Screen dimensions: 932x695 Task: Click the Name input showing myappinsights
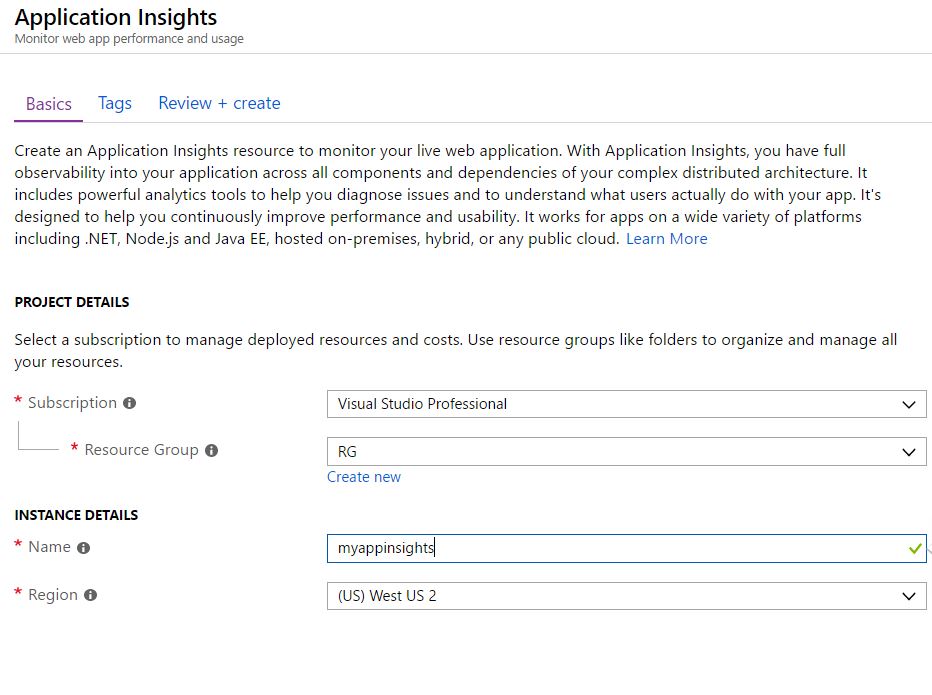(600, 548)
